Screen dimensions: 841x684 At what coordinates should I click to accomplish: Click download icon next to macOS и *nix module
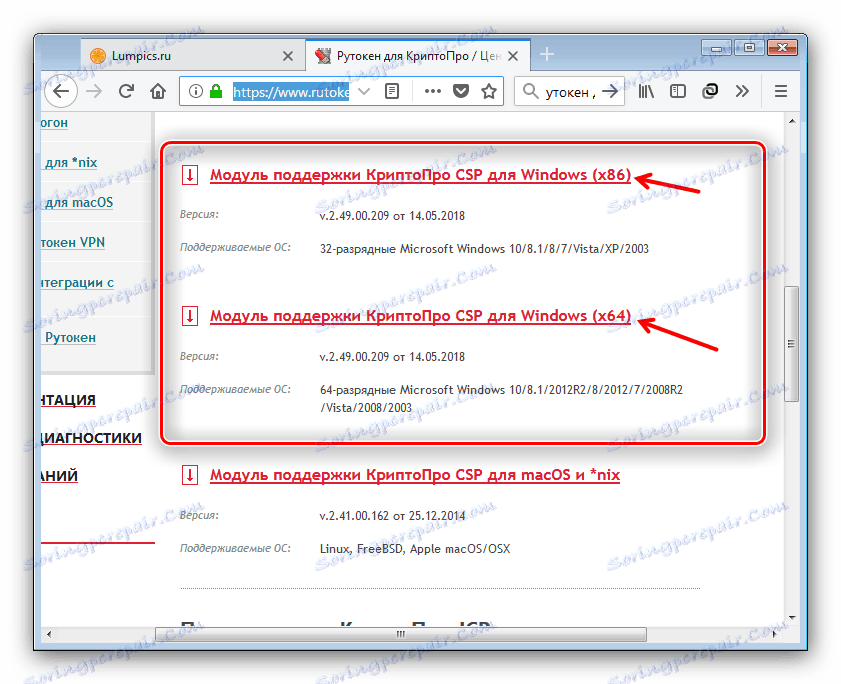point(190,475)
